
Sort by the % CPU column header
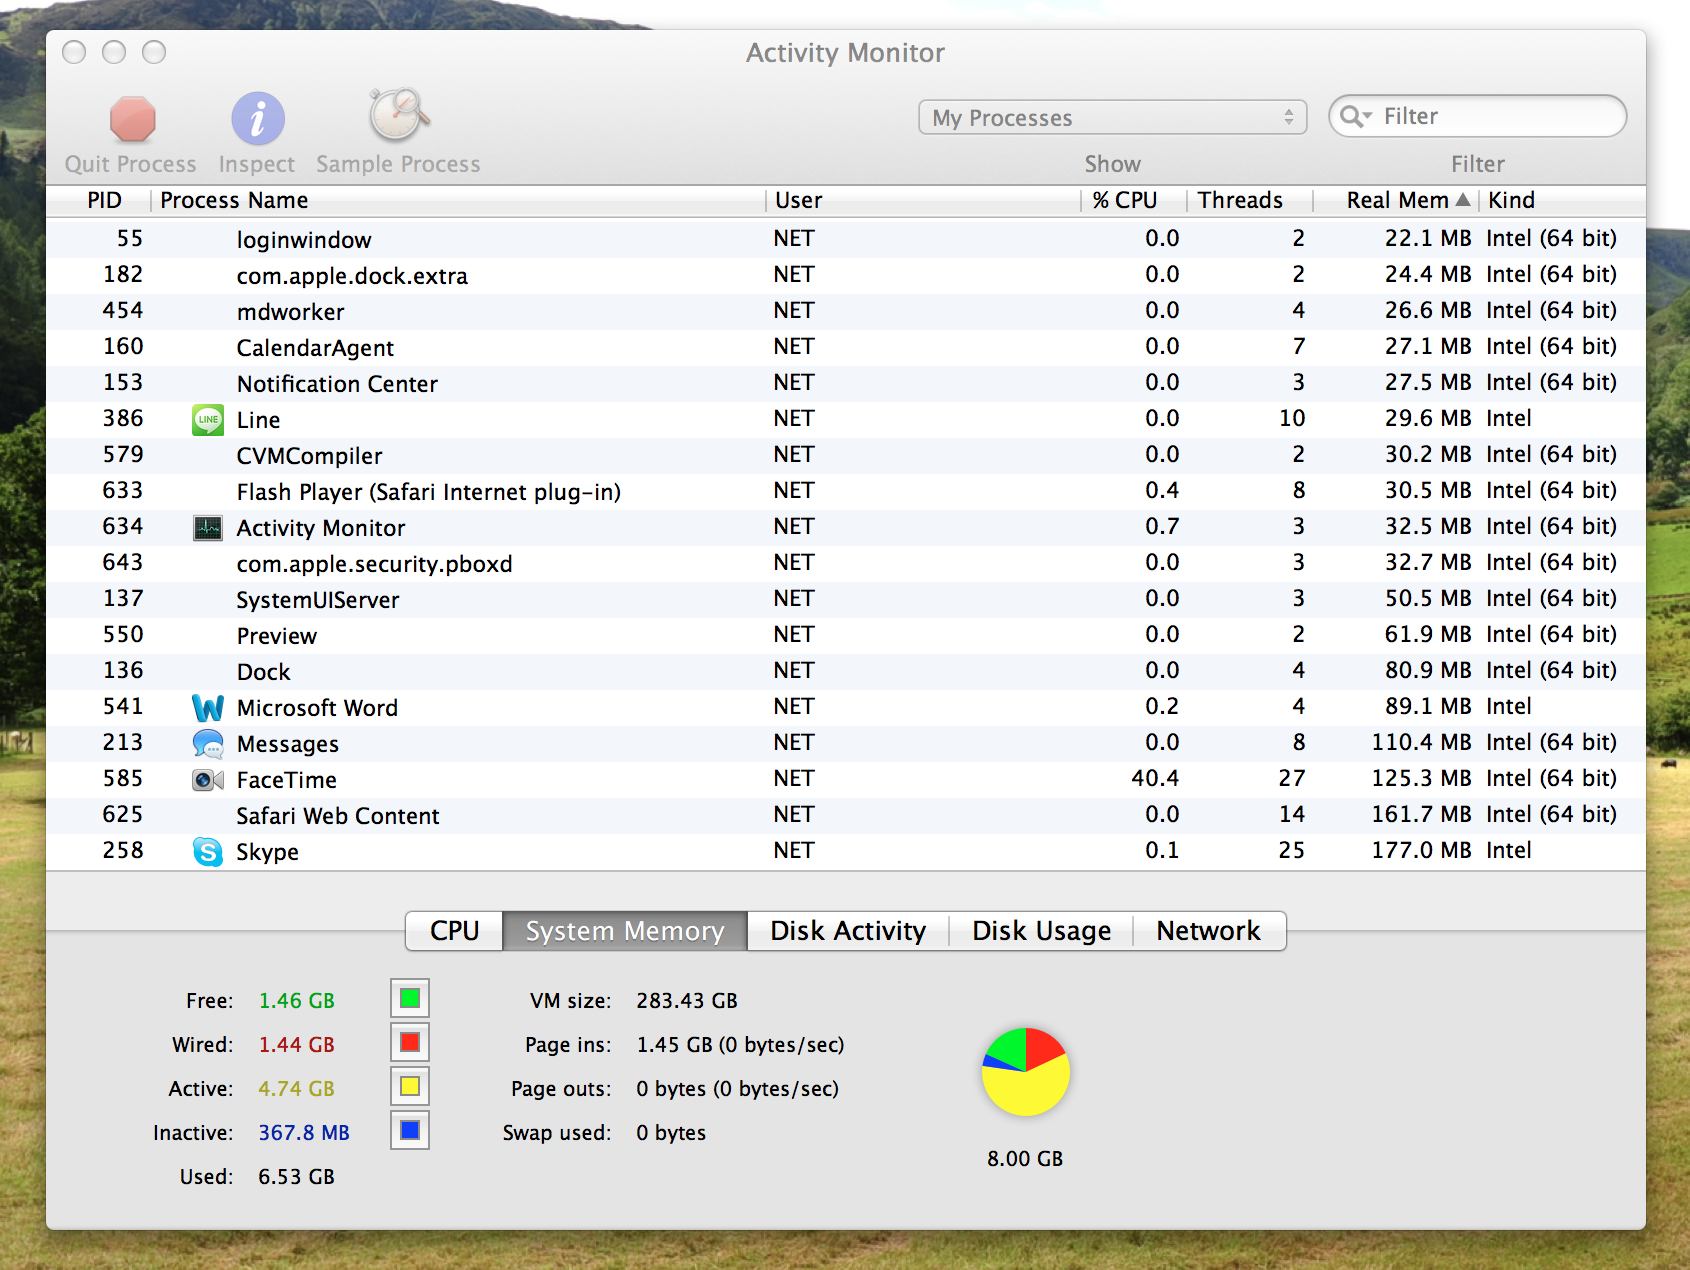coord(1134,200)
